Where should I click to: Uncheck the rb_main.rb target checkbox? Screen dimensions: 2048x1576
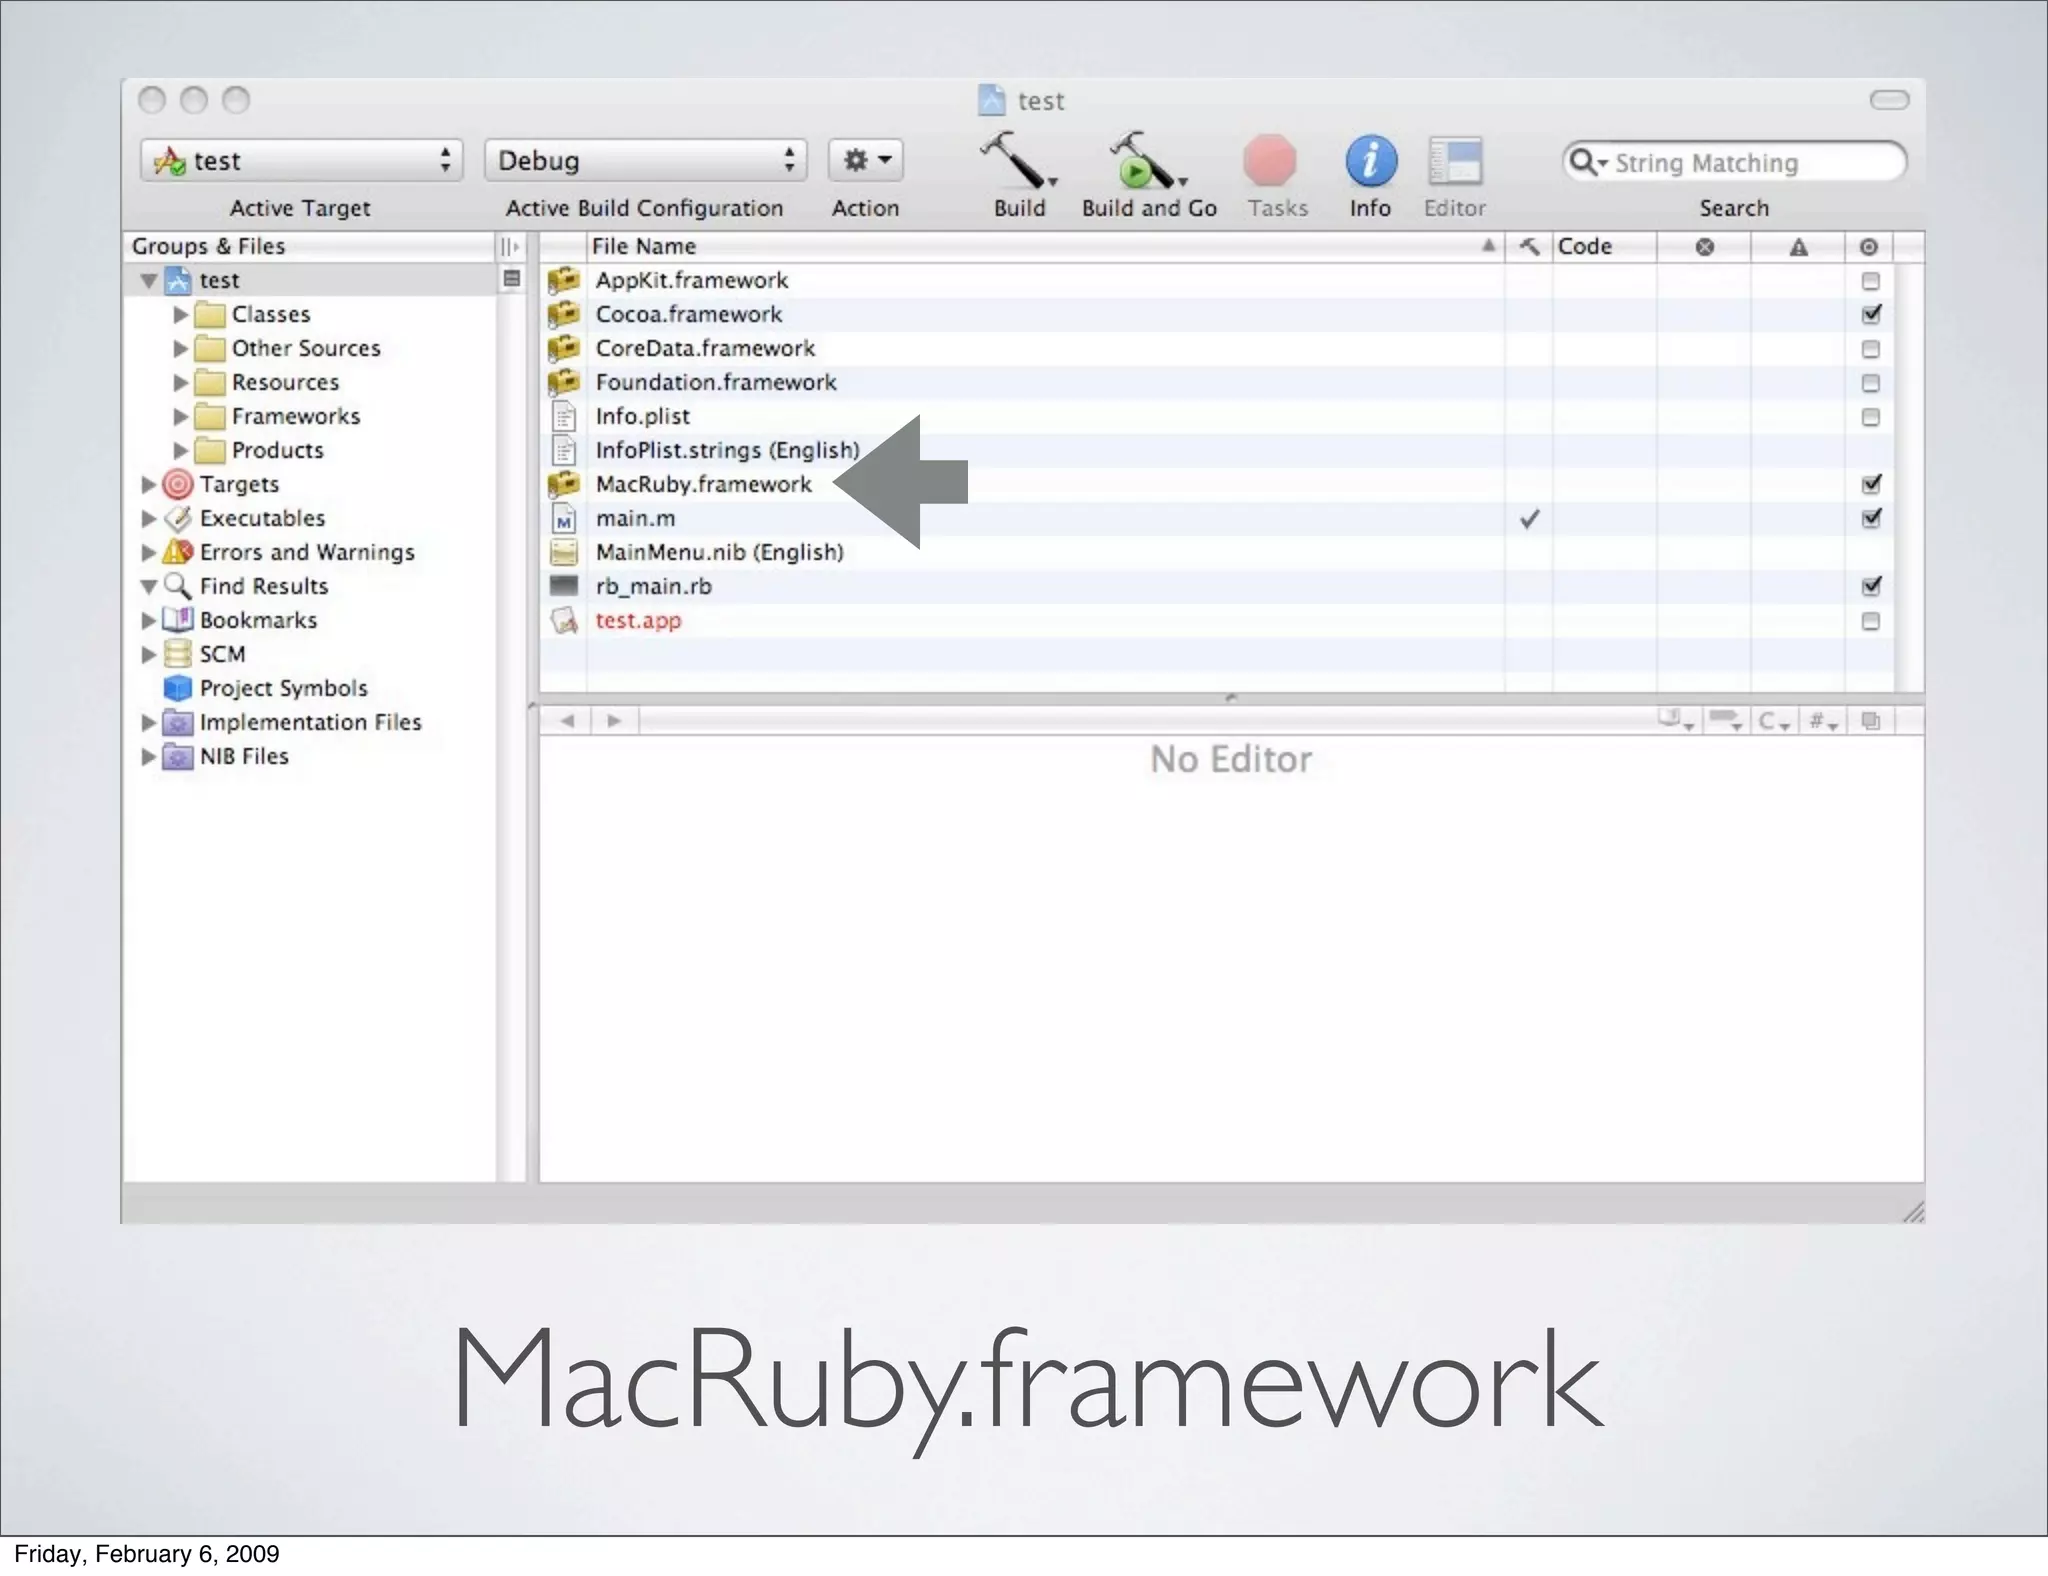tap(1870, 586)
